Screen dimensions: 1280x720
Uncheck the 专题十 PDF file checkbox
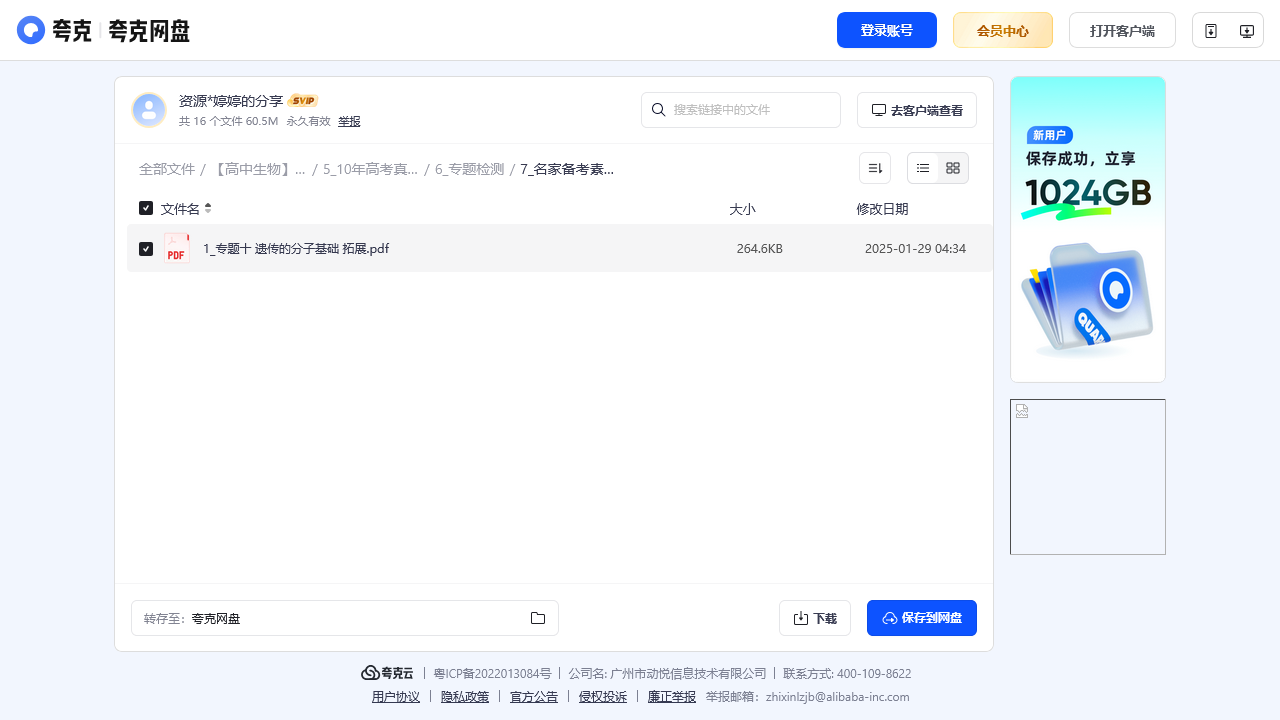coord(146,249)
